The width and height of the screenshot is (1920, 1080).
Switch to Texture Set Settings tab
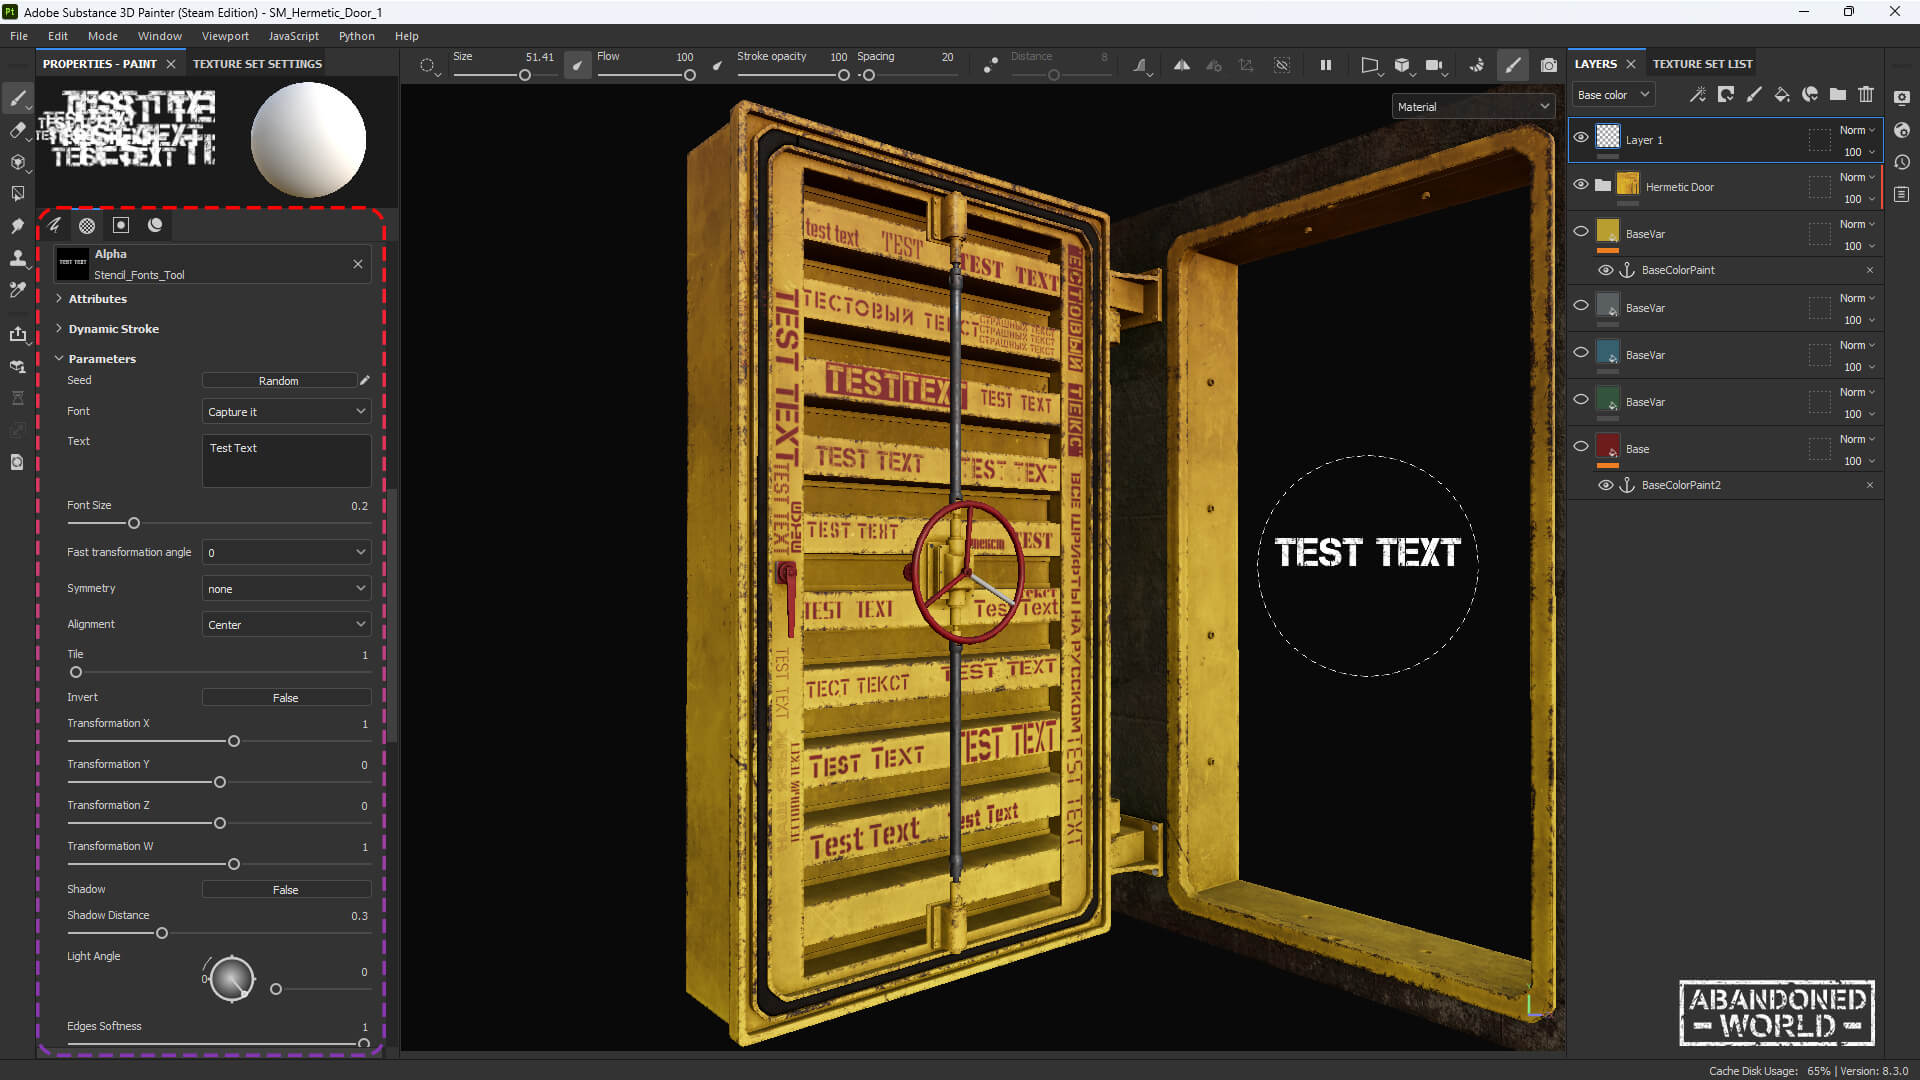pyautogui.click(x=257, y=64)
